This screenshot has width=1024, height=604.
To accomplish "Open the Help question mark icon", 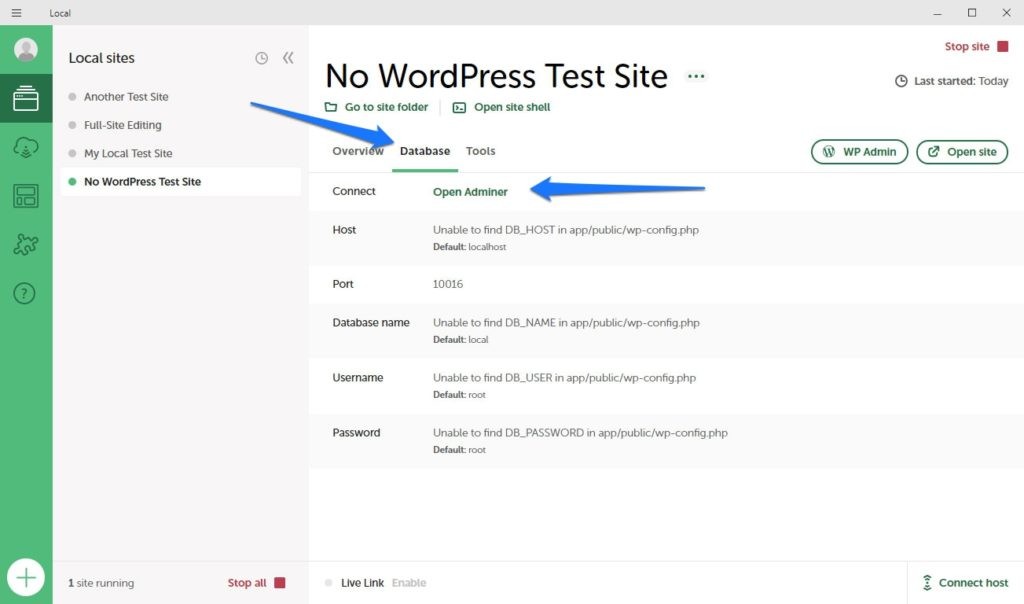I will coord(26,293).
